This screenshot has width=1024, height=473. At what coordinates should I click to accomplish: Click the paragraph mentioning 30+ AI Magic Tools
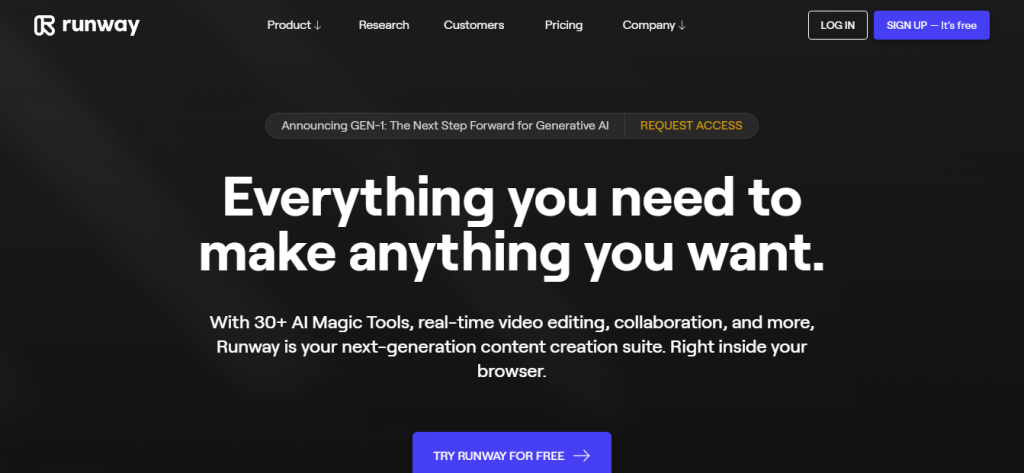pos(512,347)
